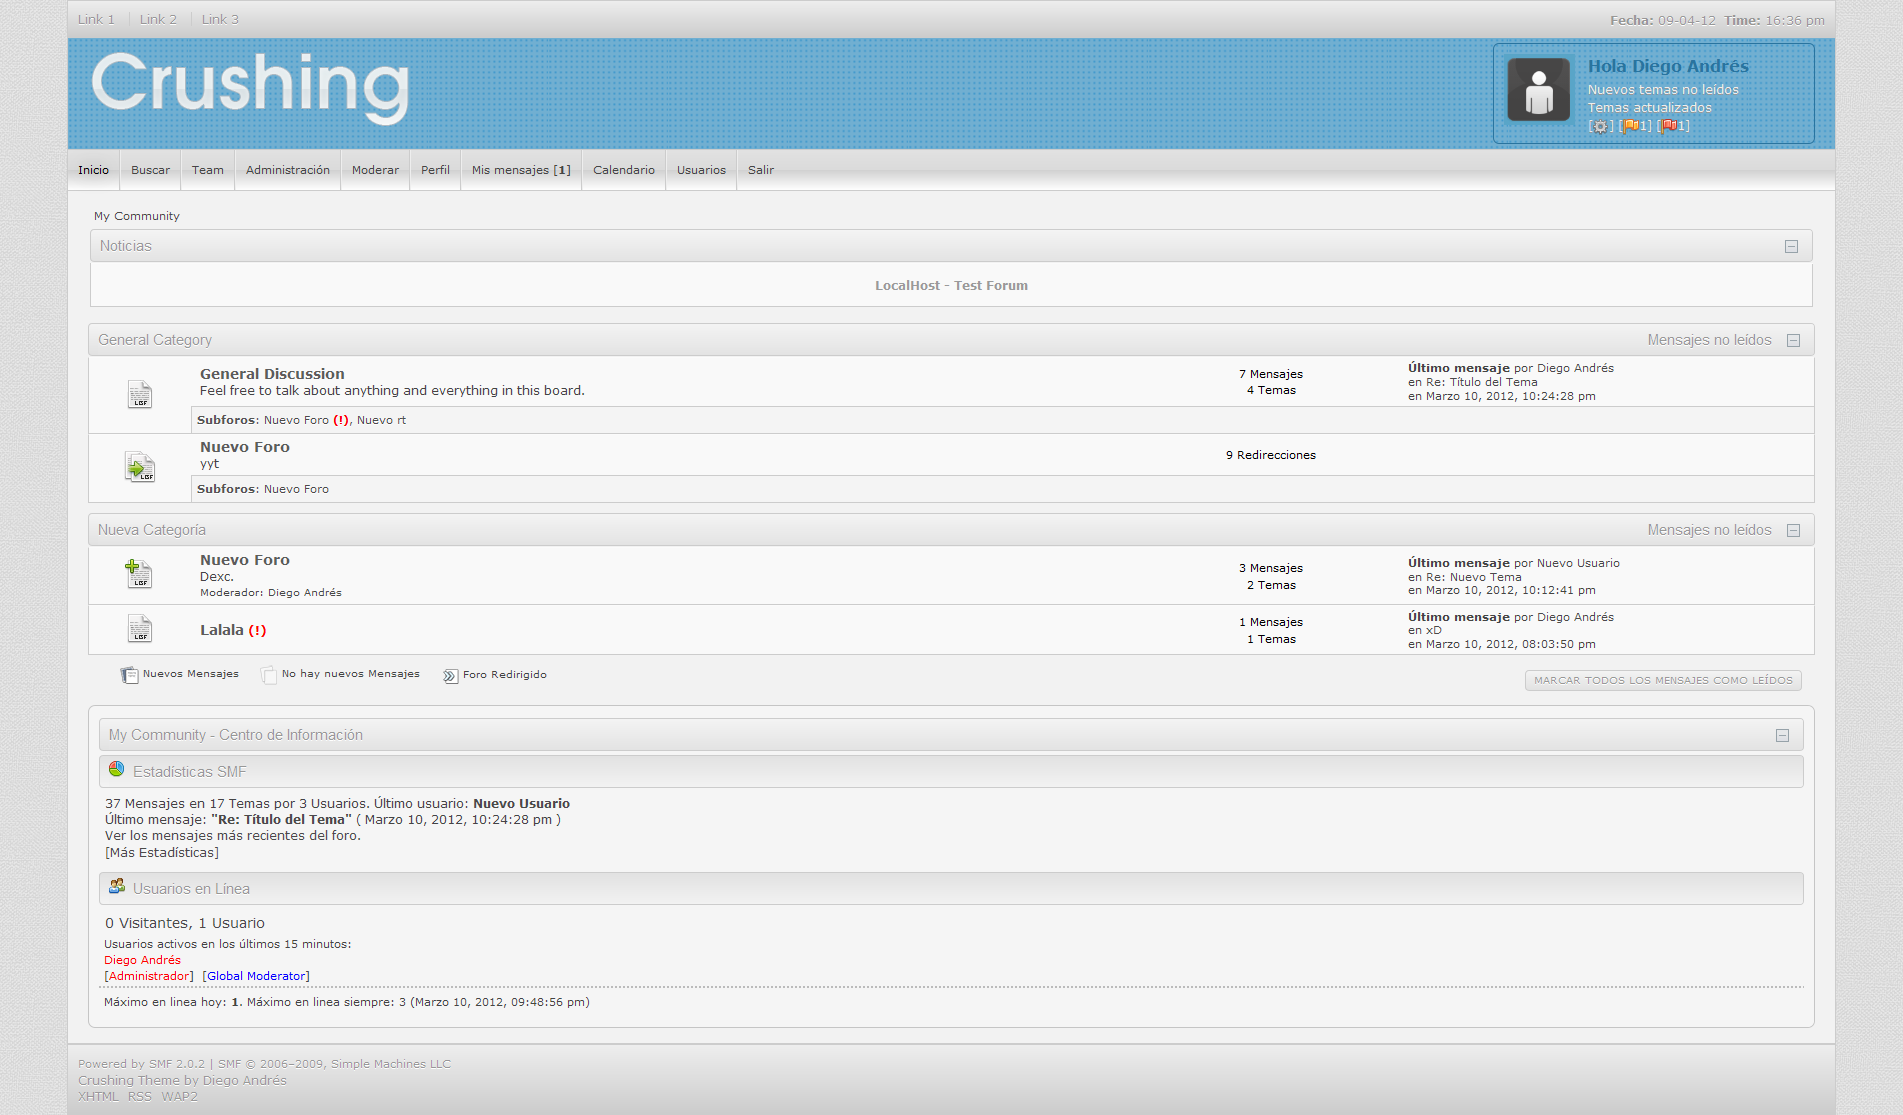Collapse the Nueva Categoría section

point(1793,531)
